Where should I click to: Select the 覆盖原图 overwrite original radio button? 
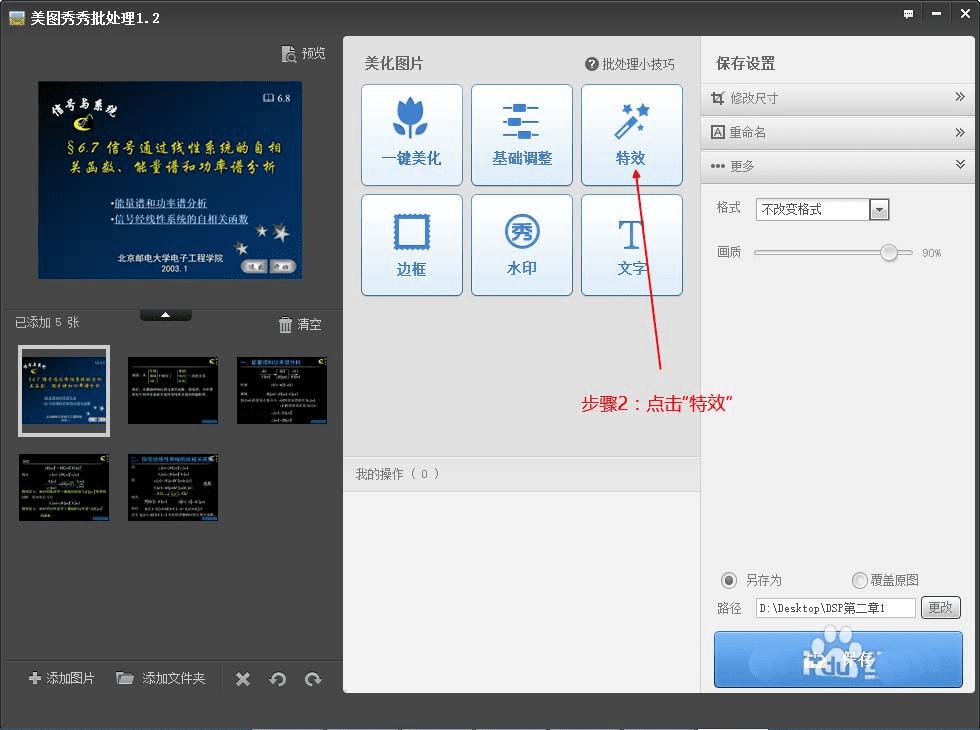860,580
